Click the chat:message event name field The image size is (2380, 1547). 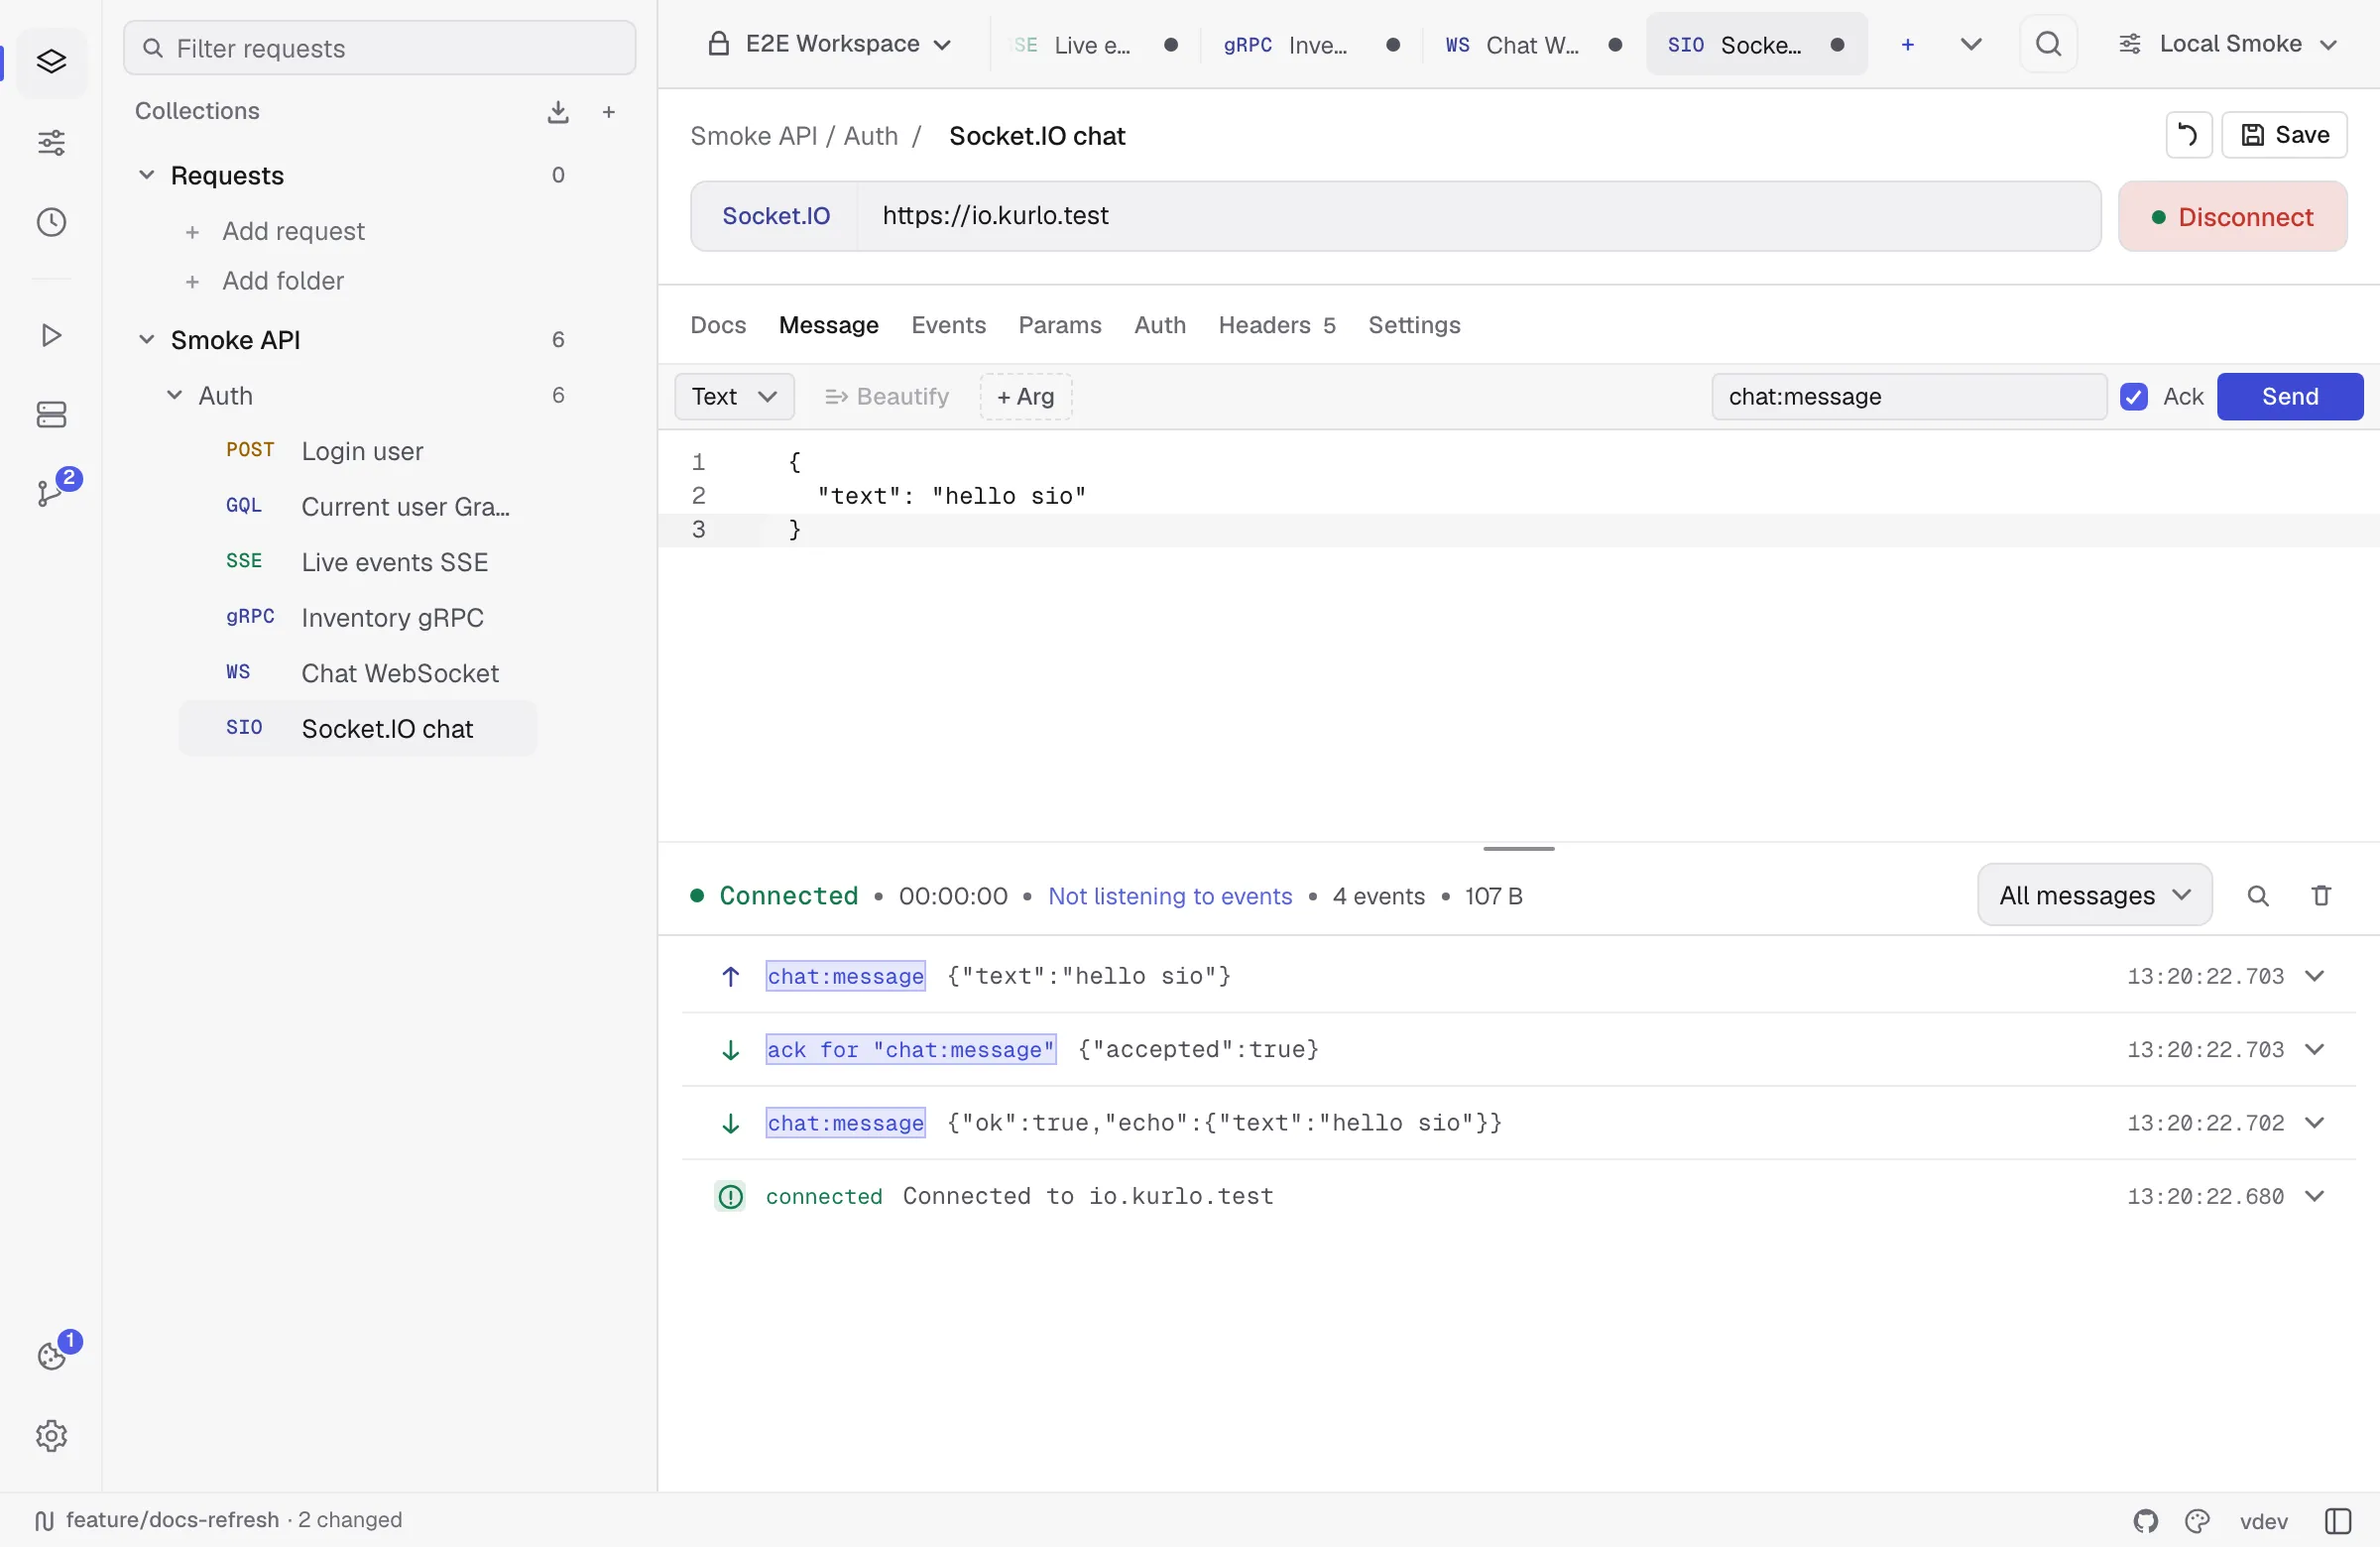1909,397
